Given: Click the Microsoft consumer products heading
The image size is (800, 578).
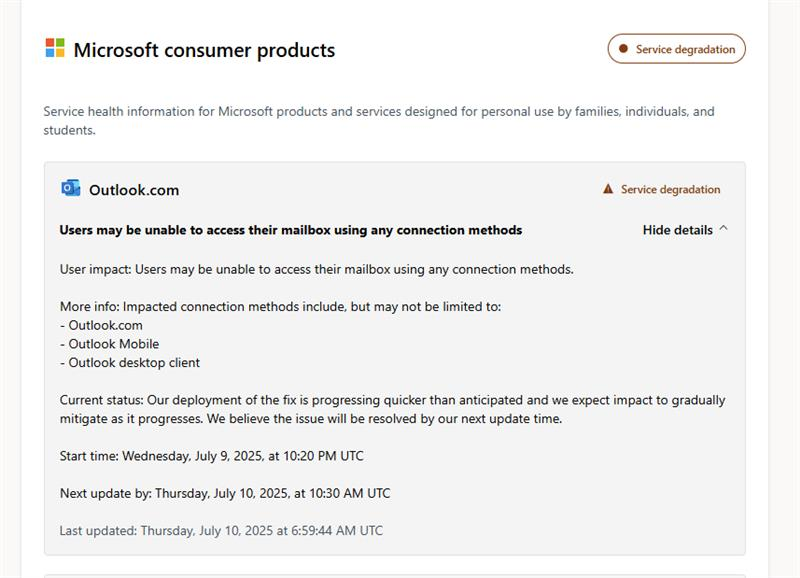Looking at the screenshot, I should pyautogui.click(x=204, y=50).
